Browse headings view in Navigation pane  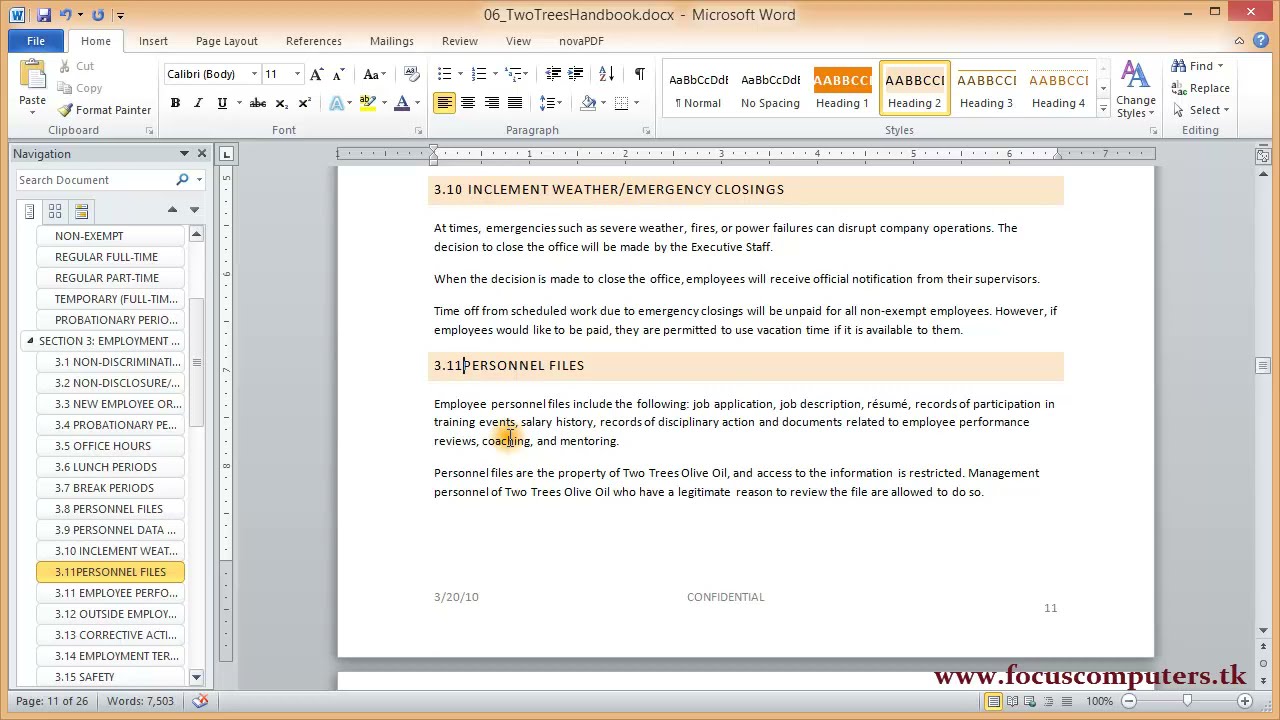(29, 211)
